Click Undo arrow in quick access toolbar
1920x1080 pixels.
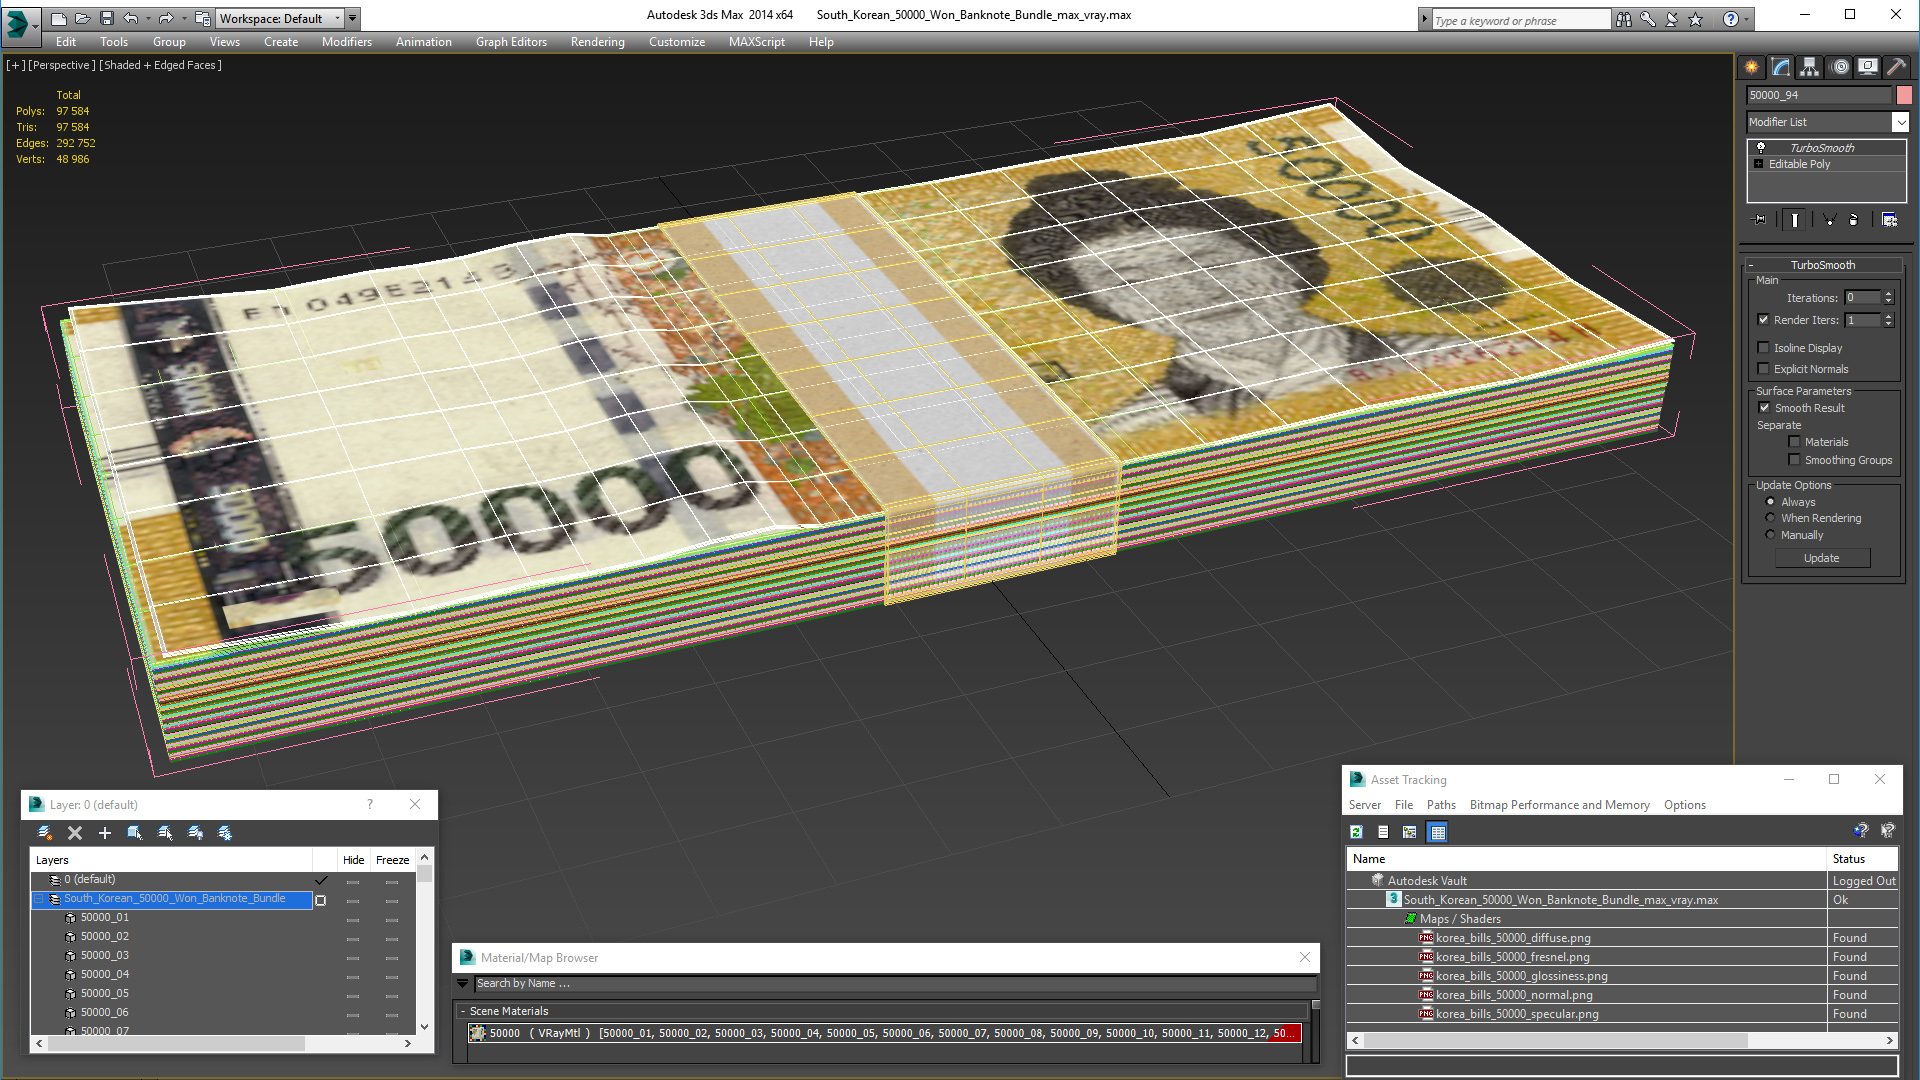[x=131, y=18]
